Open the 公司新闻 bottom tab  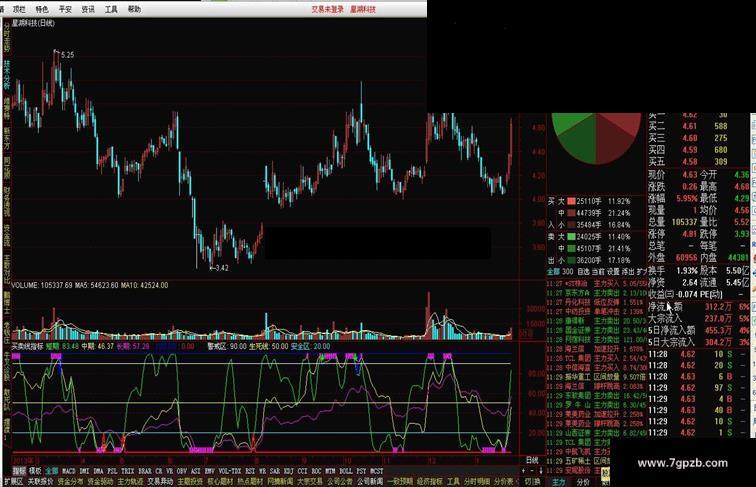point(369,481)
